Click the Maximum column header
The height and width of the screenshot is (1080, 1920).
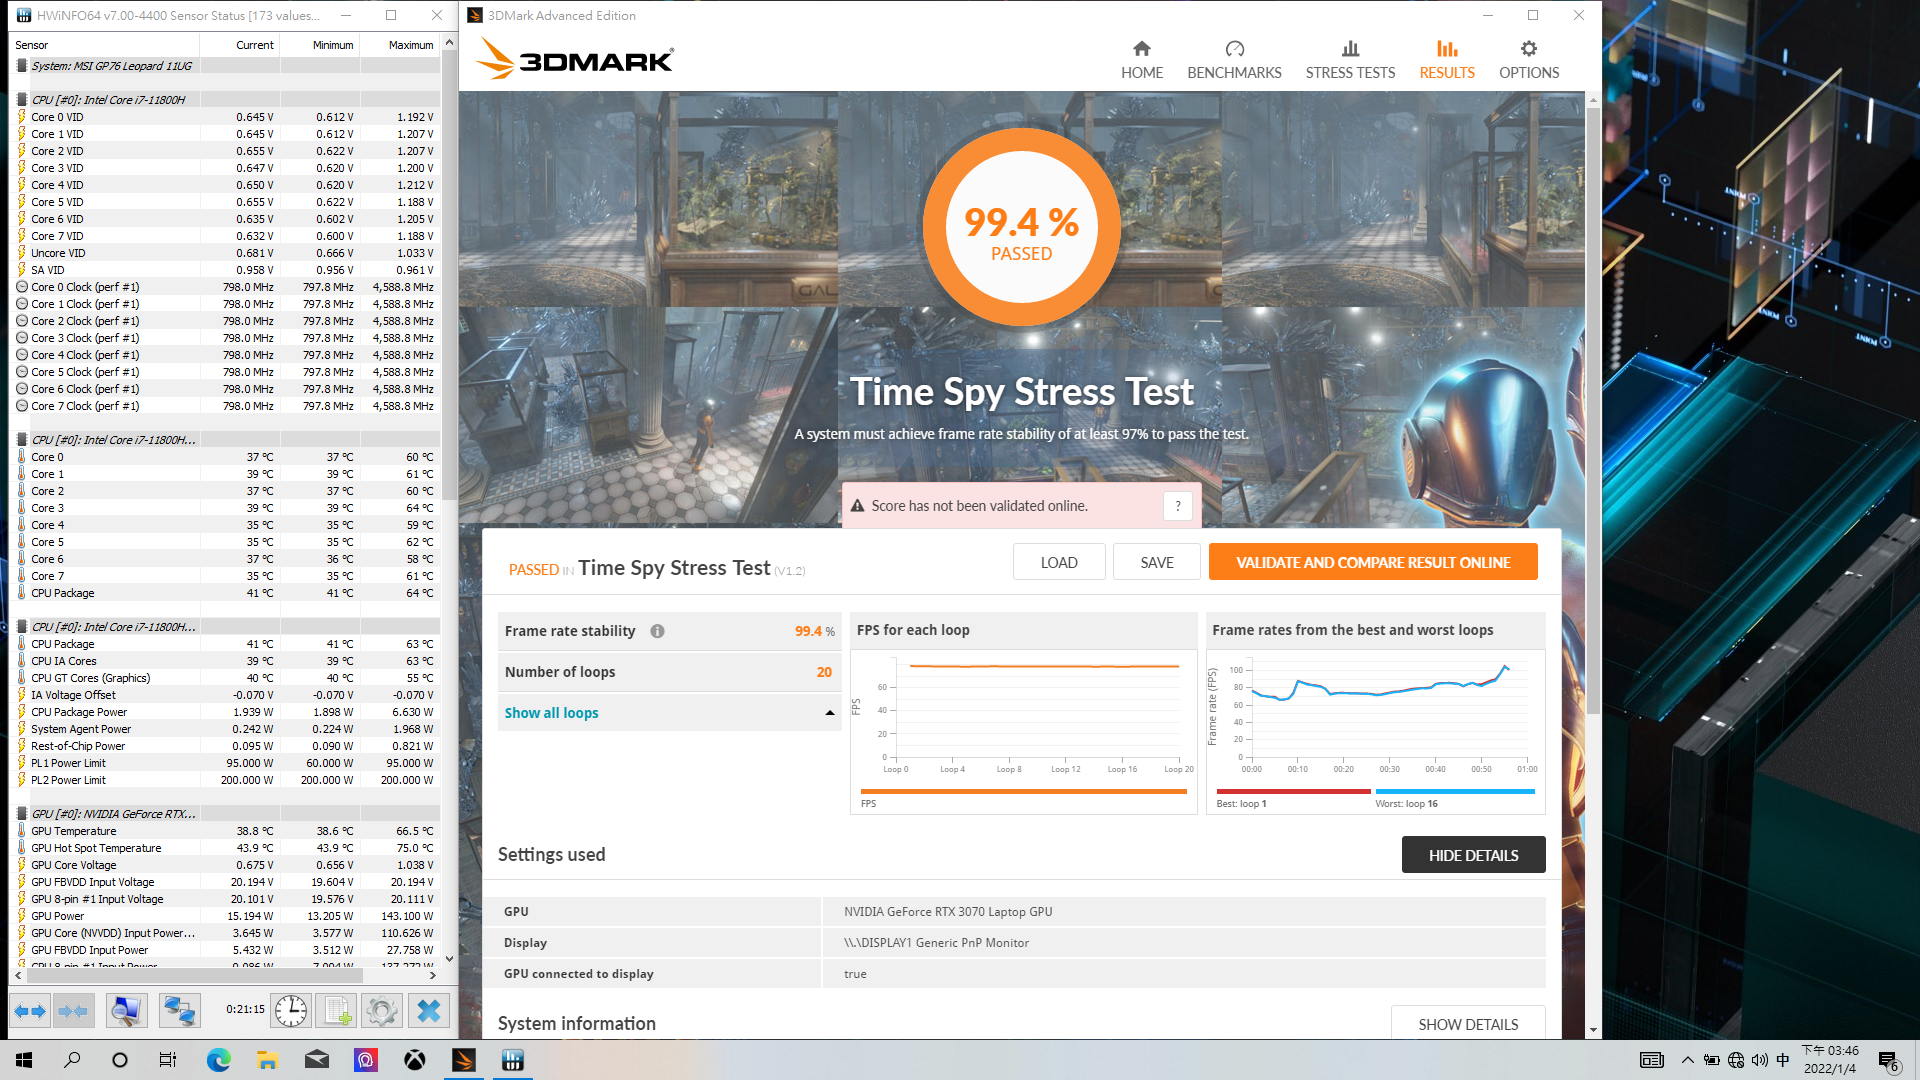(x=400, y=45)
